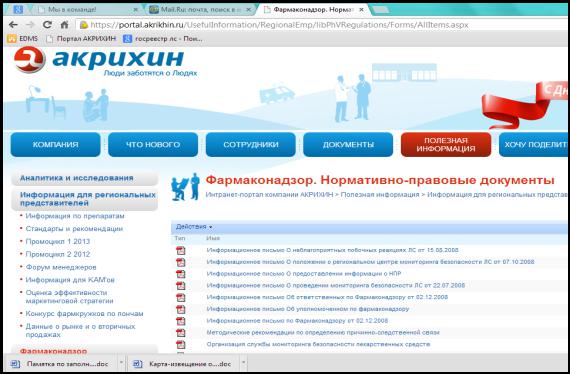Click the browser Back arrow
Screen dimensions: 570x374
tap(13, 25)
